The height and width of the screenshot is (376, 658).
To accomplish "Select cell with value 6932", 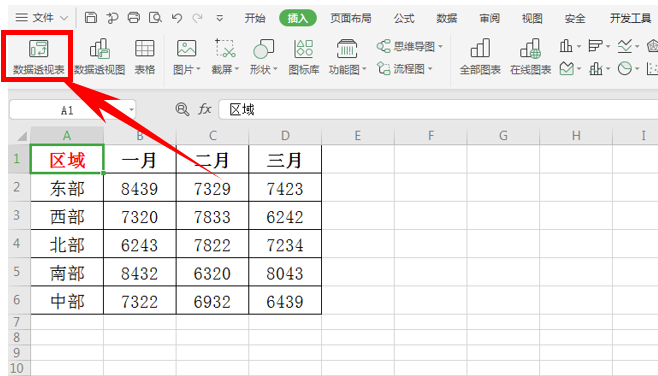I will click(x=212, y=300).
